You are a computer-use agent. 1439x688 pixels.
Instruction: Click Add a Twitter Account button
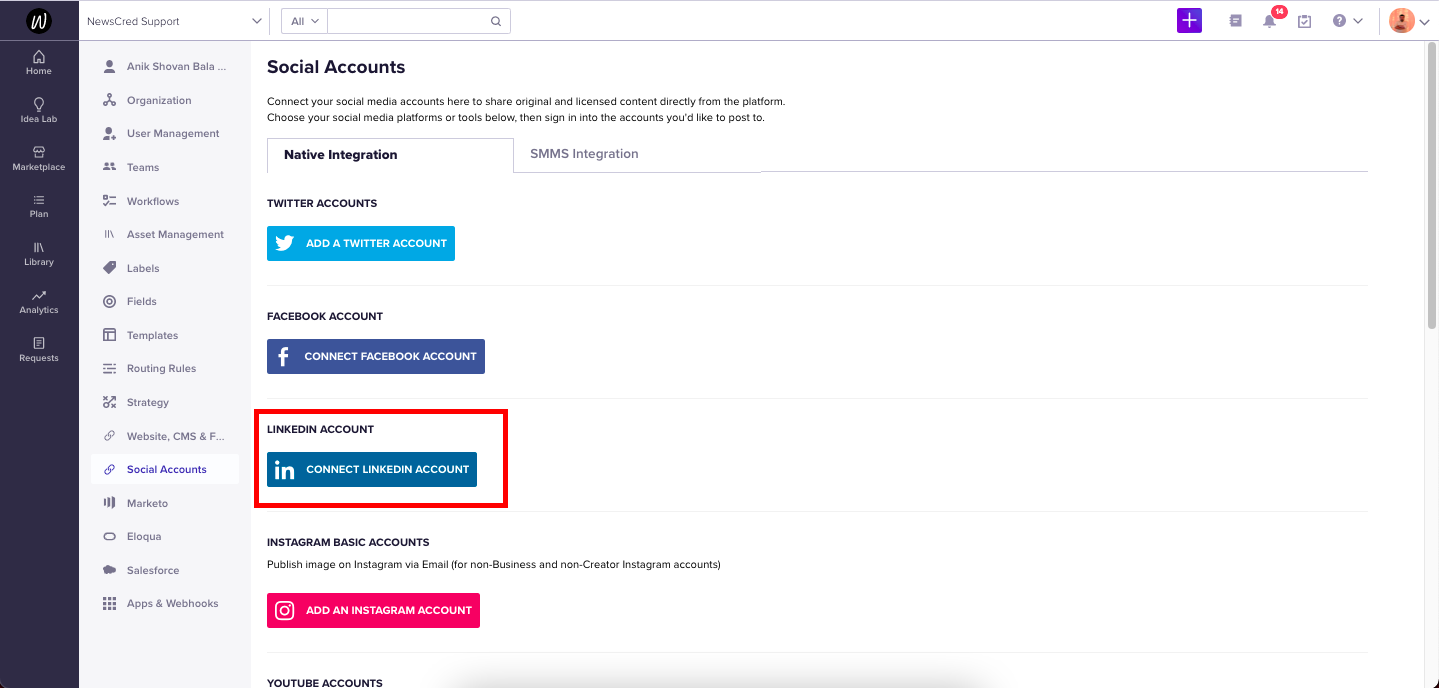[x=361, y=243]
